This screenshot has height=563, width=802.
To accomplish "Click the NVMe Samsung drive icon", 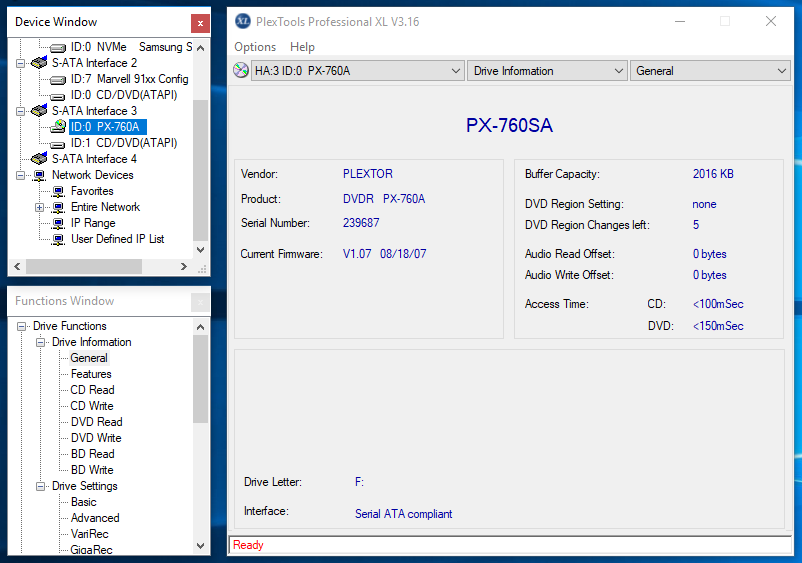I will 58,48.
